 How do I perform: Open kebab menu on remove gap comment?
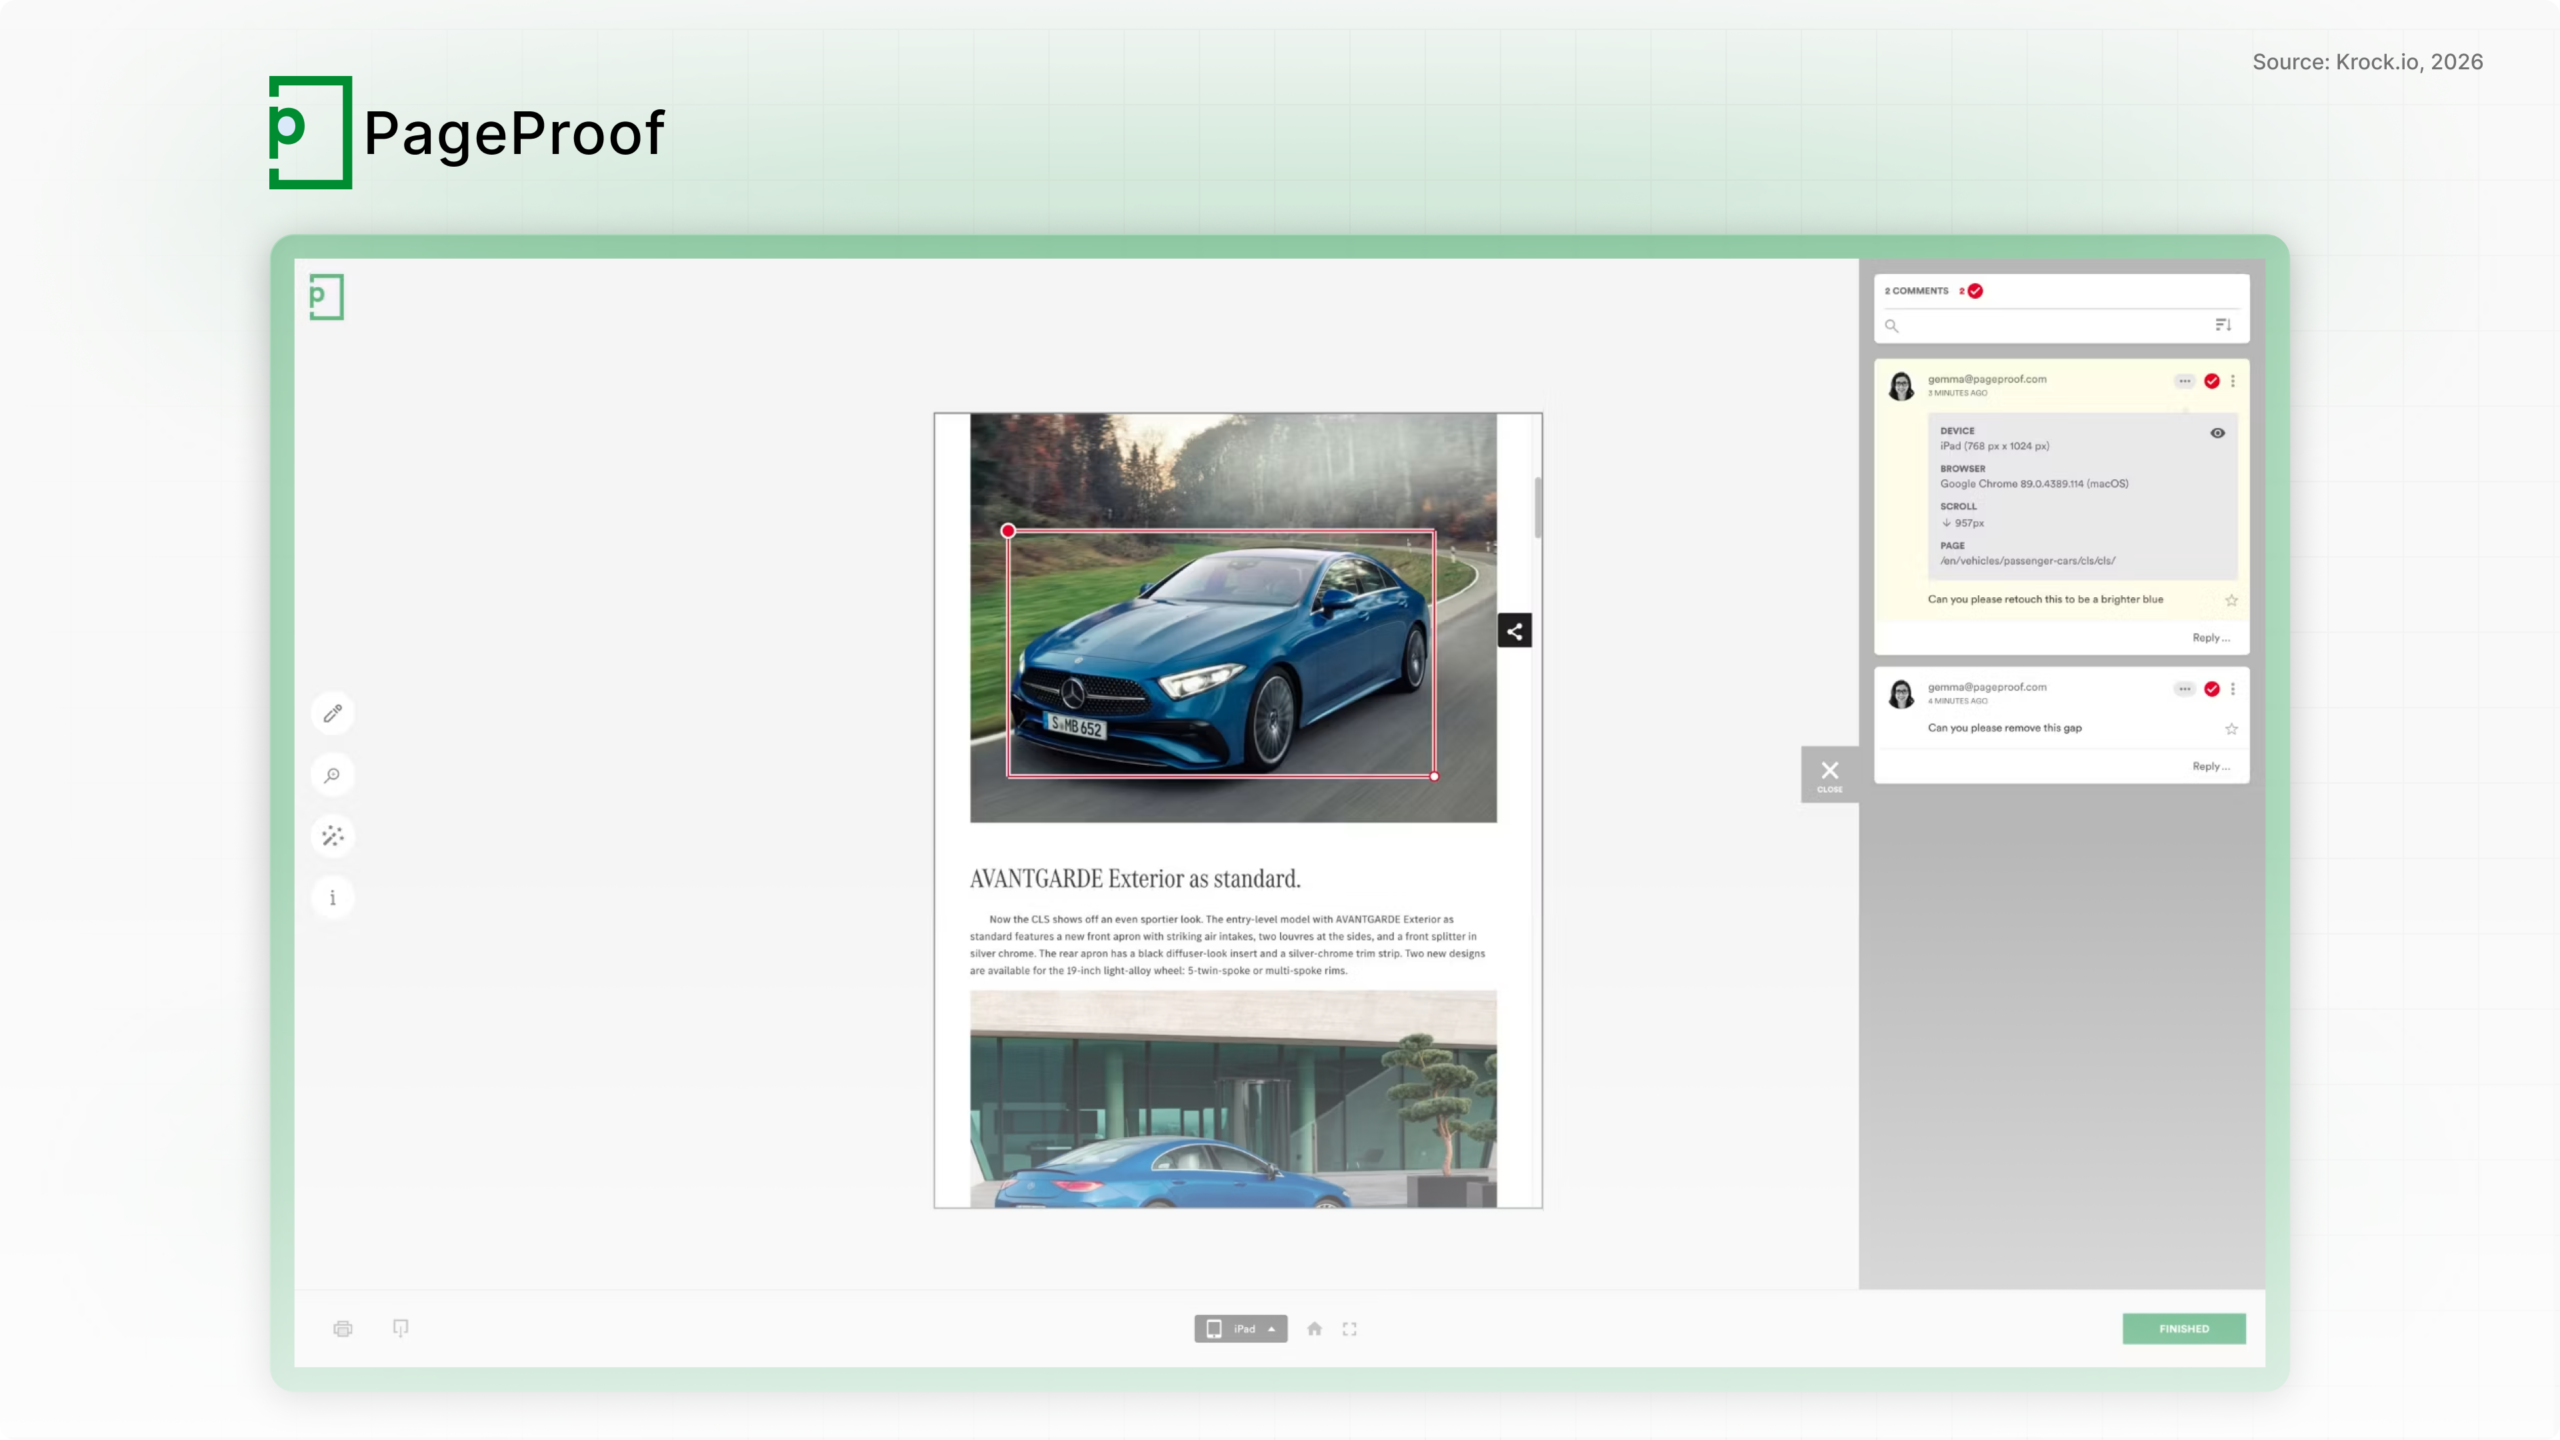2233,689
